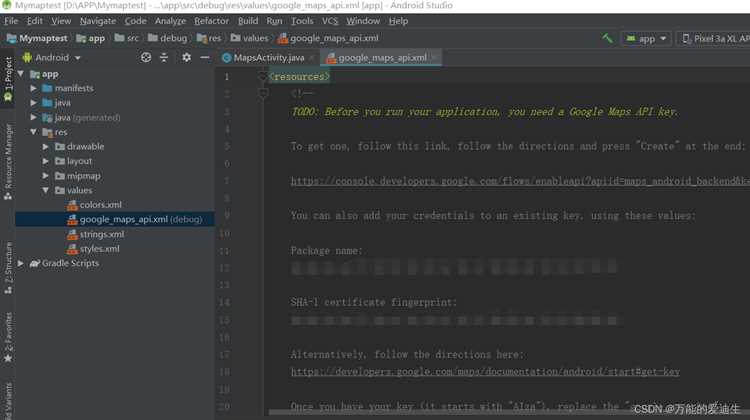Image resolution: width=750 pixels, height=420 pixels.
Task: Expand the layout folder
Action: coord(45,161)
